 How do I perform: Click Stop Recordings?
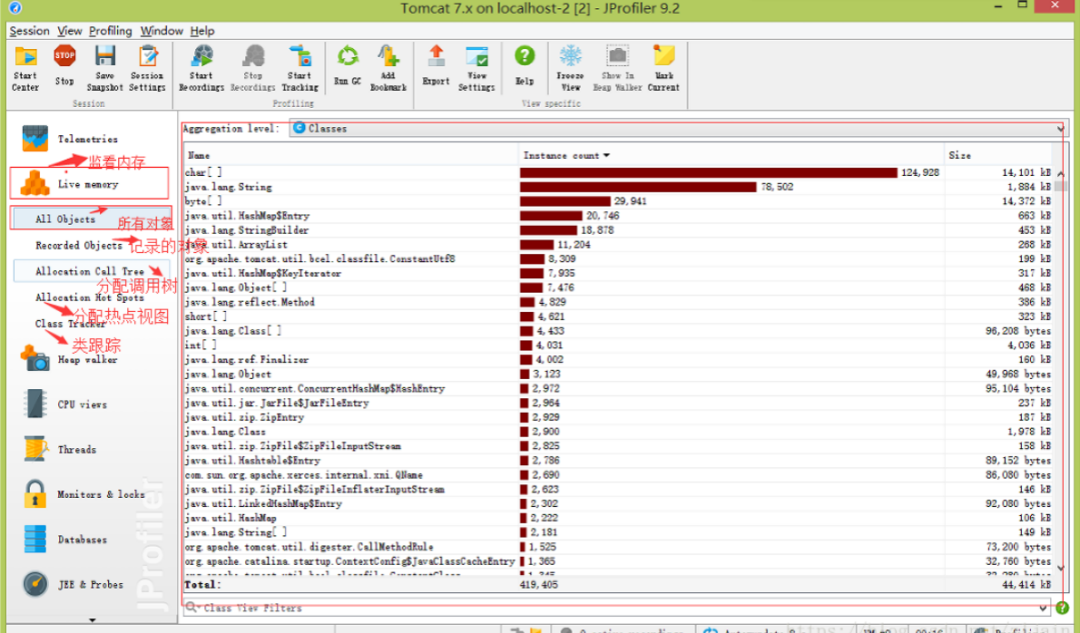pyautogui.click(x=253, y=68)
